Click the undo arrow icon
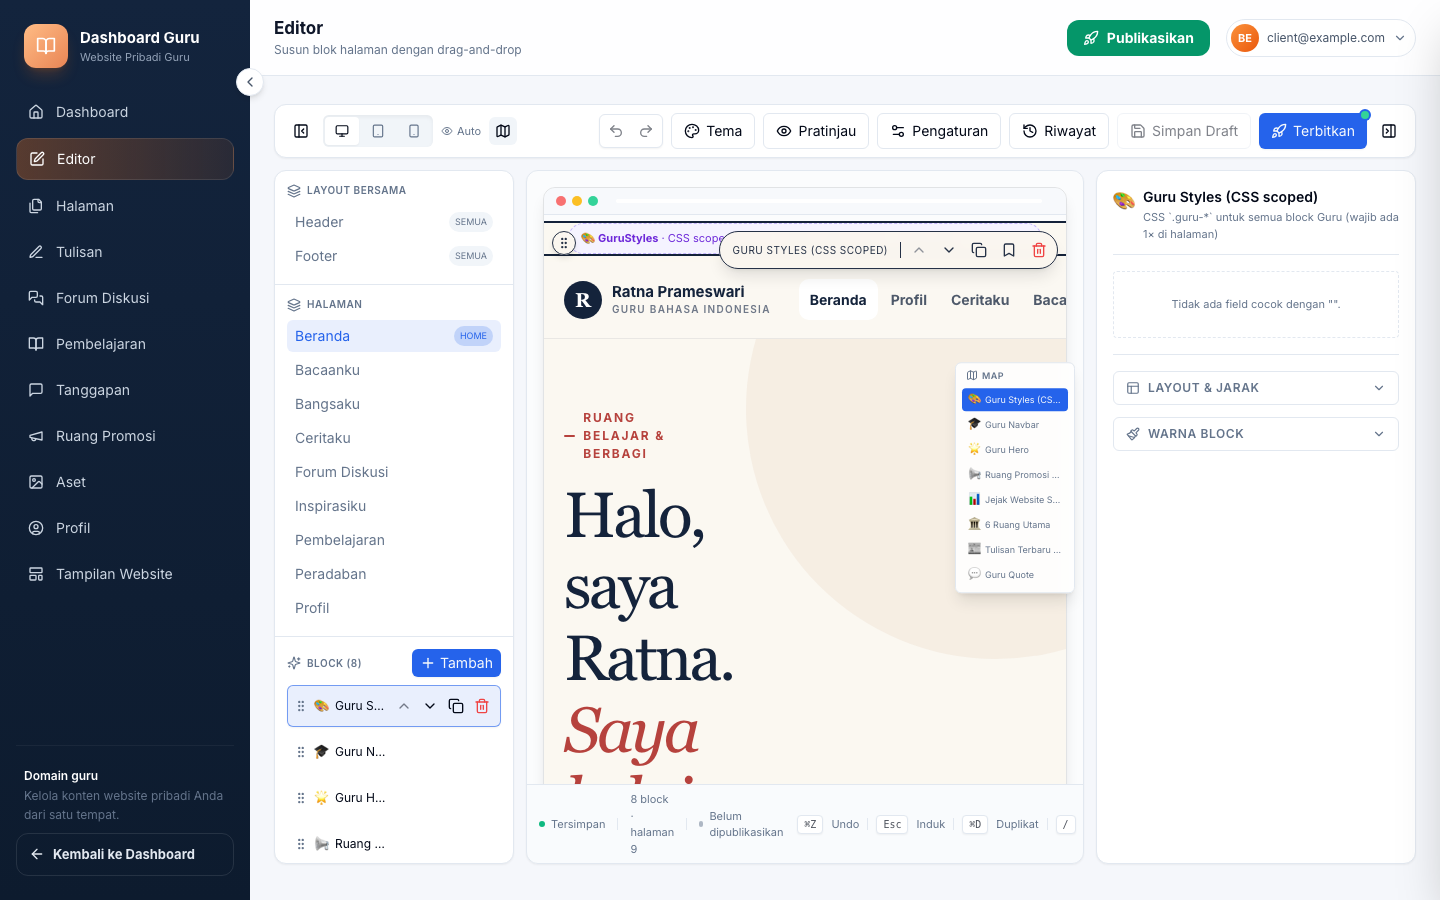 pos(616,131)
